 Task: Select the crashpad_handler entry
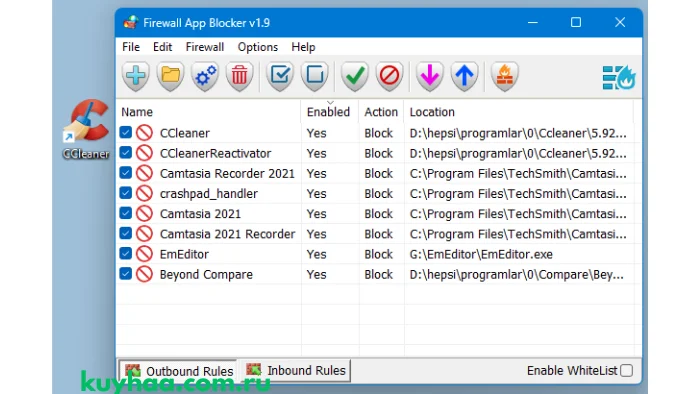(209, 193)
